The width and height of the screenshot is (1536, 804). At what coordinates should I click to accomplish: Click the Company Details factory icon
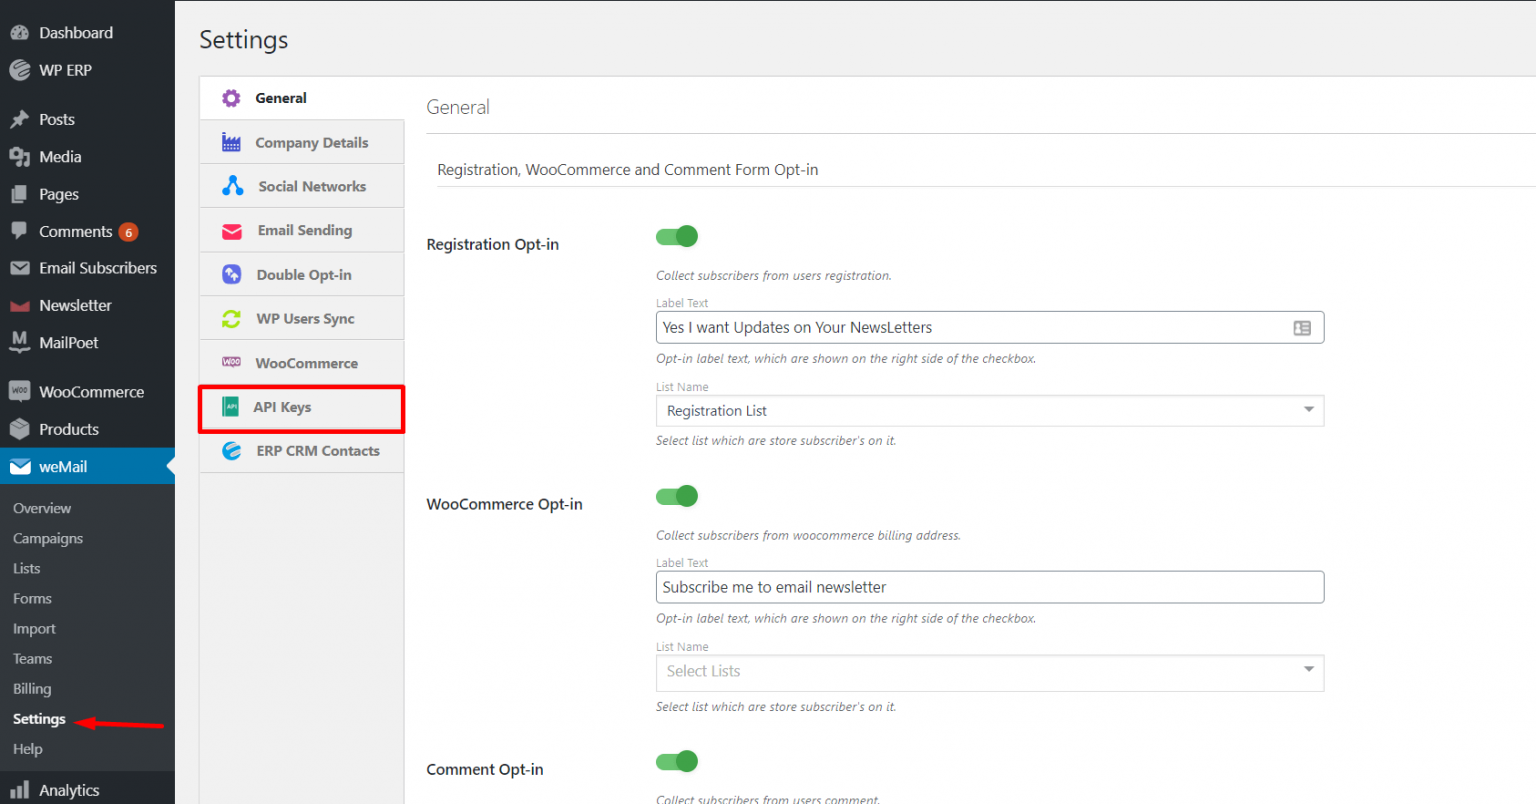(231, 143)
